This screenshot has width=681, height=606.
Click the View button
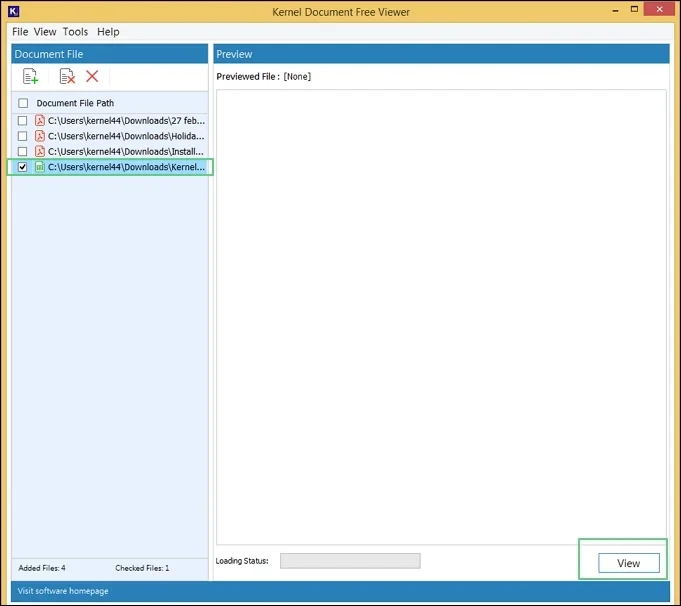point(628,563)
